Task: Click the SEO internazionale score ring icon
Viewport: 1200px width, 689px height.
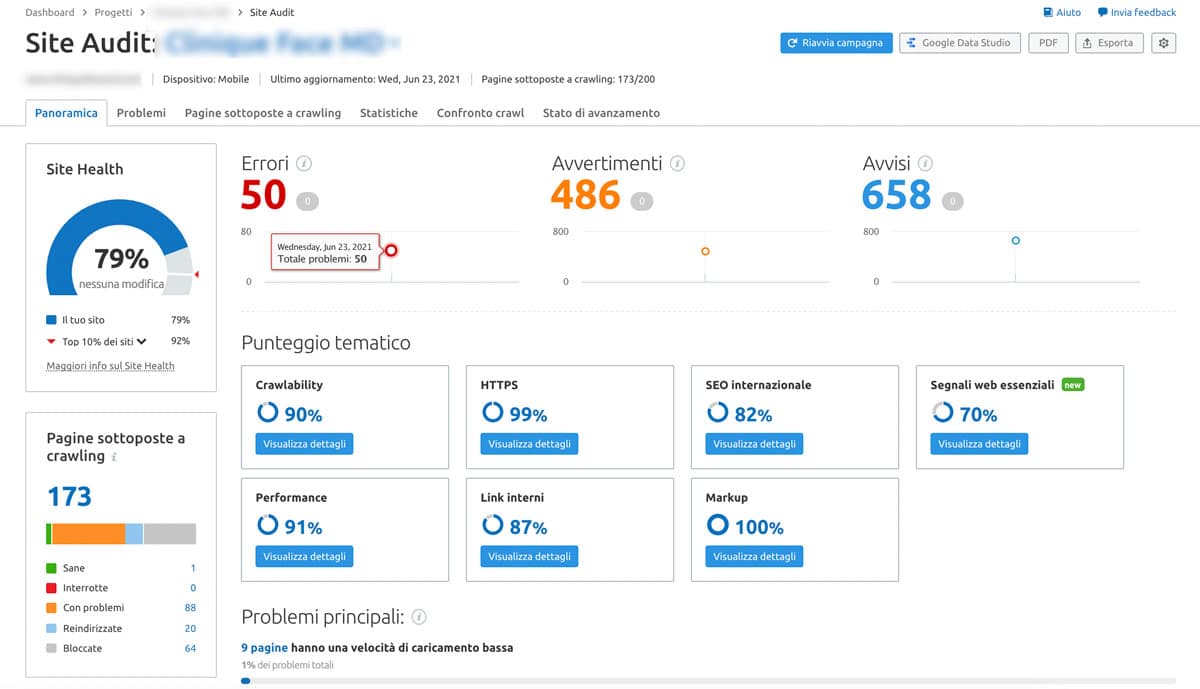Action: click(717, 413)
